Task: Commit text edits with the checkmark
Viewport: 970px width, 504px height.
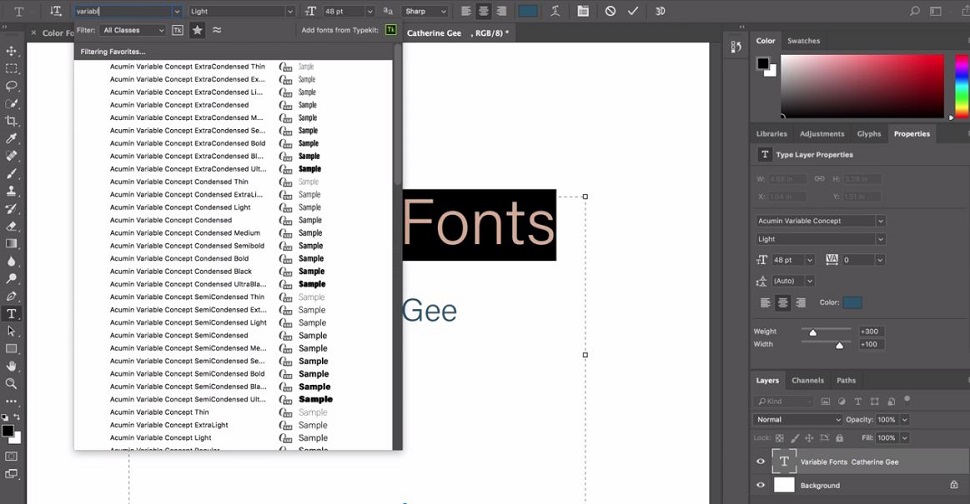Action: point(632,11)
